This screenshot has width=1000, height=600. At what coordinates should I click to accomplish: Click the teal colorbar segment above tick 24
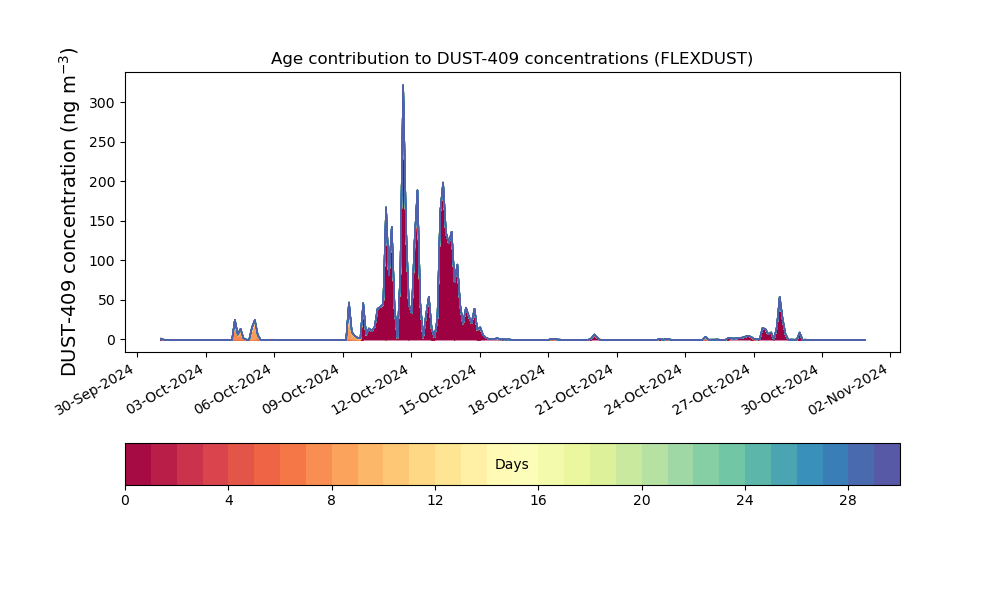coord(758,464)
